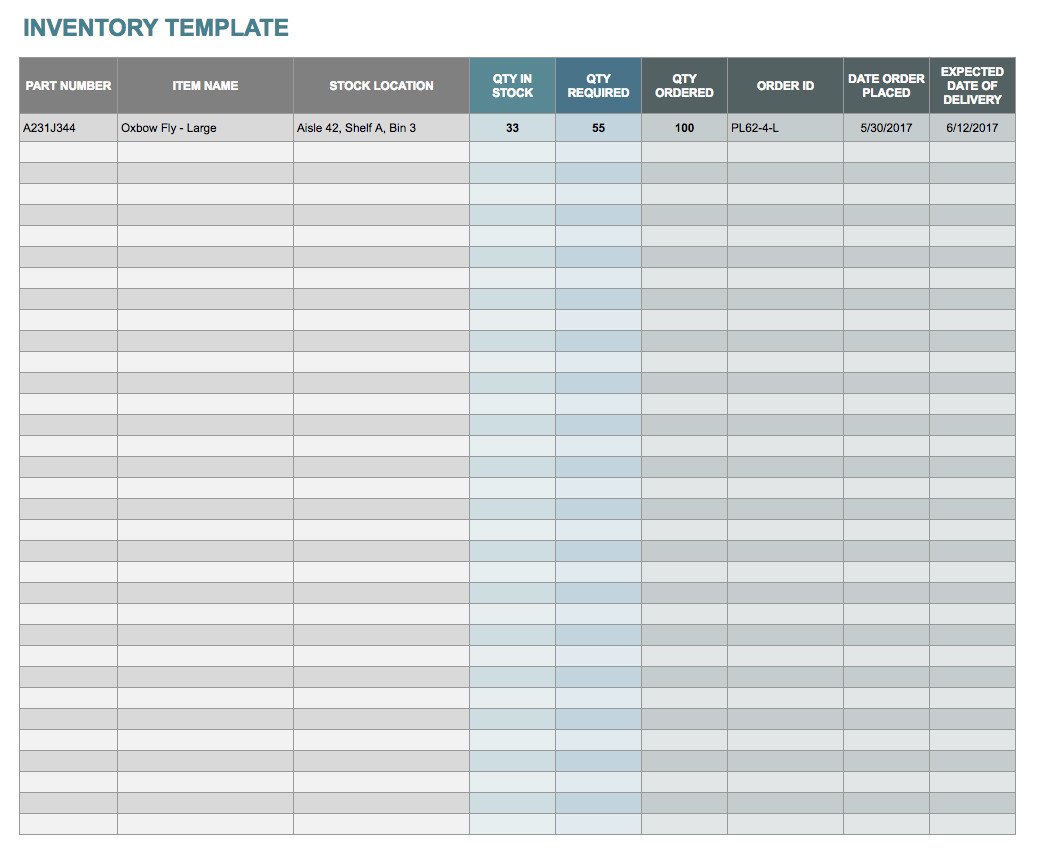Select the quantity required value 55

point(599,128)
